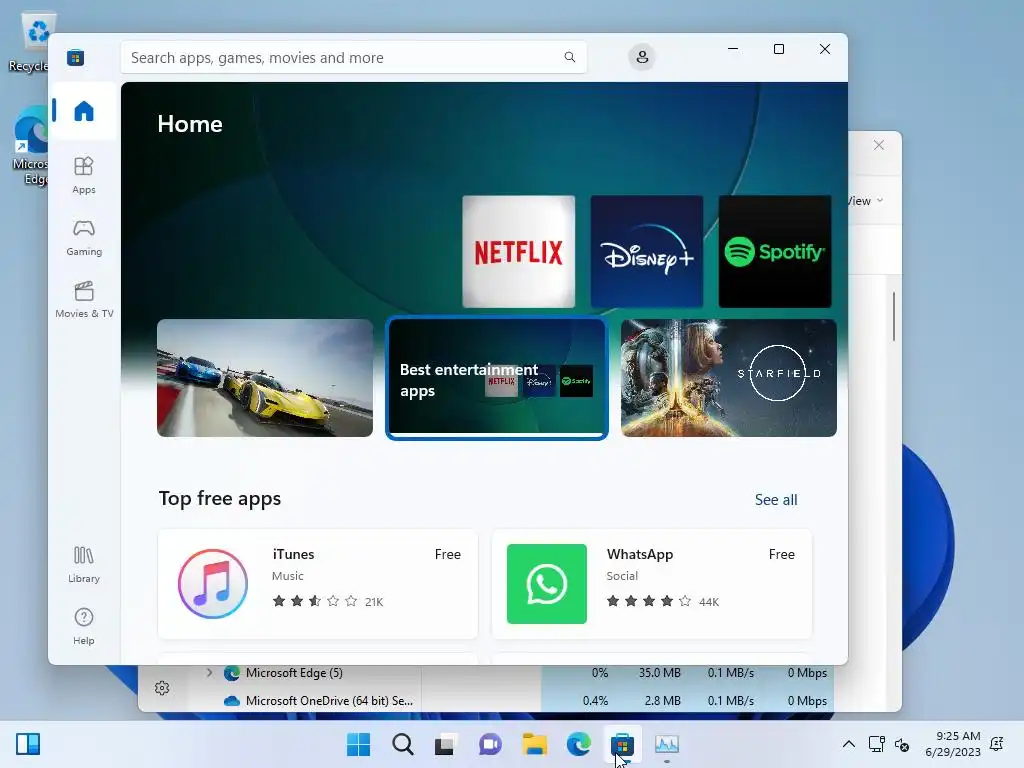
Task: Click Edge 35.0 MB memory value
Action: (660, 673)
